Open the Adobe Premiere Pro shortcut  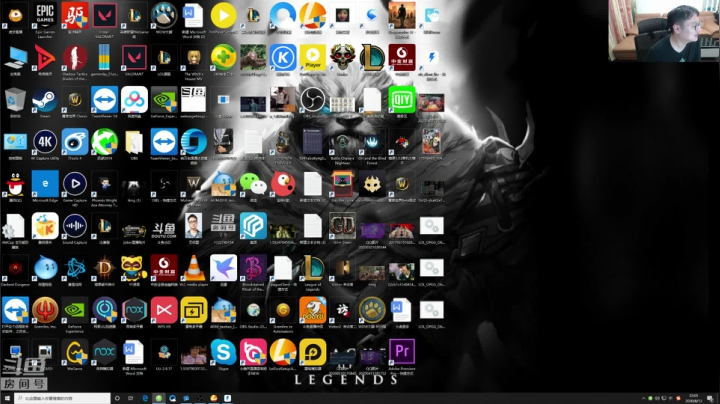pos(402,352)
